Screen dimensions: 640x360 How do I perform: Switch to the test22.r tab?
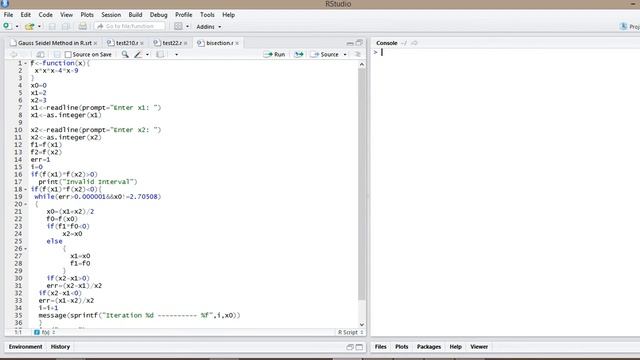click(172, 43)
